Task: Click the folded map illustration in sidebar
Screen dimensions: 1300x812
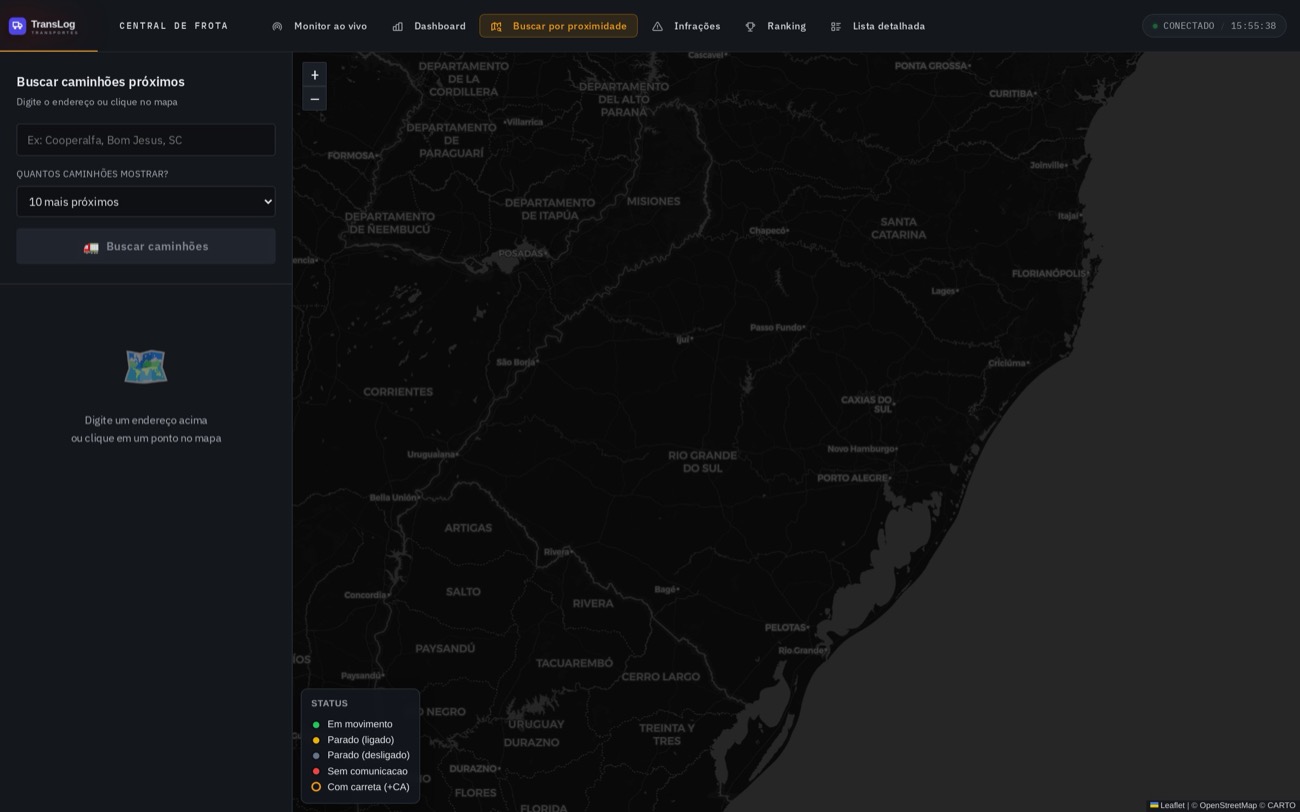Action: 146,367
